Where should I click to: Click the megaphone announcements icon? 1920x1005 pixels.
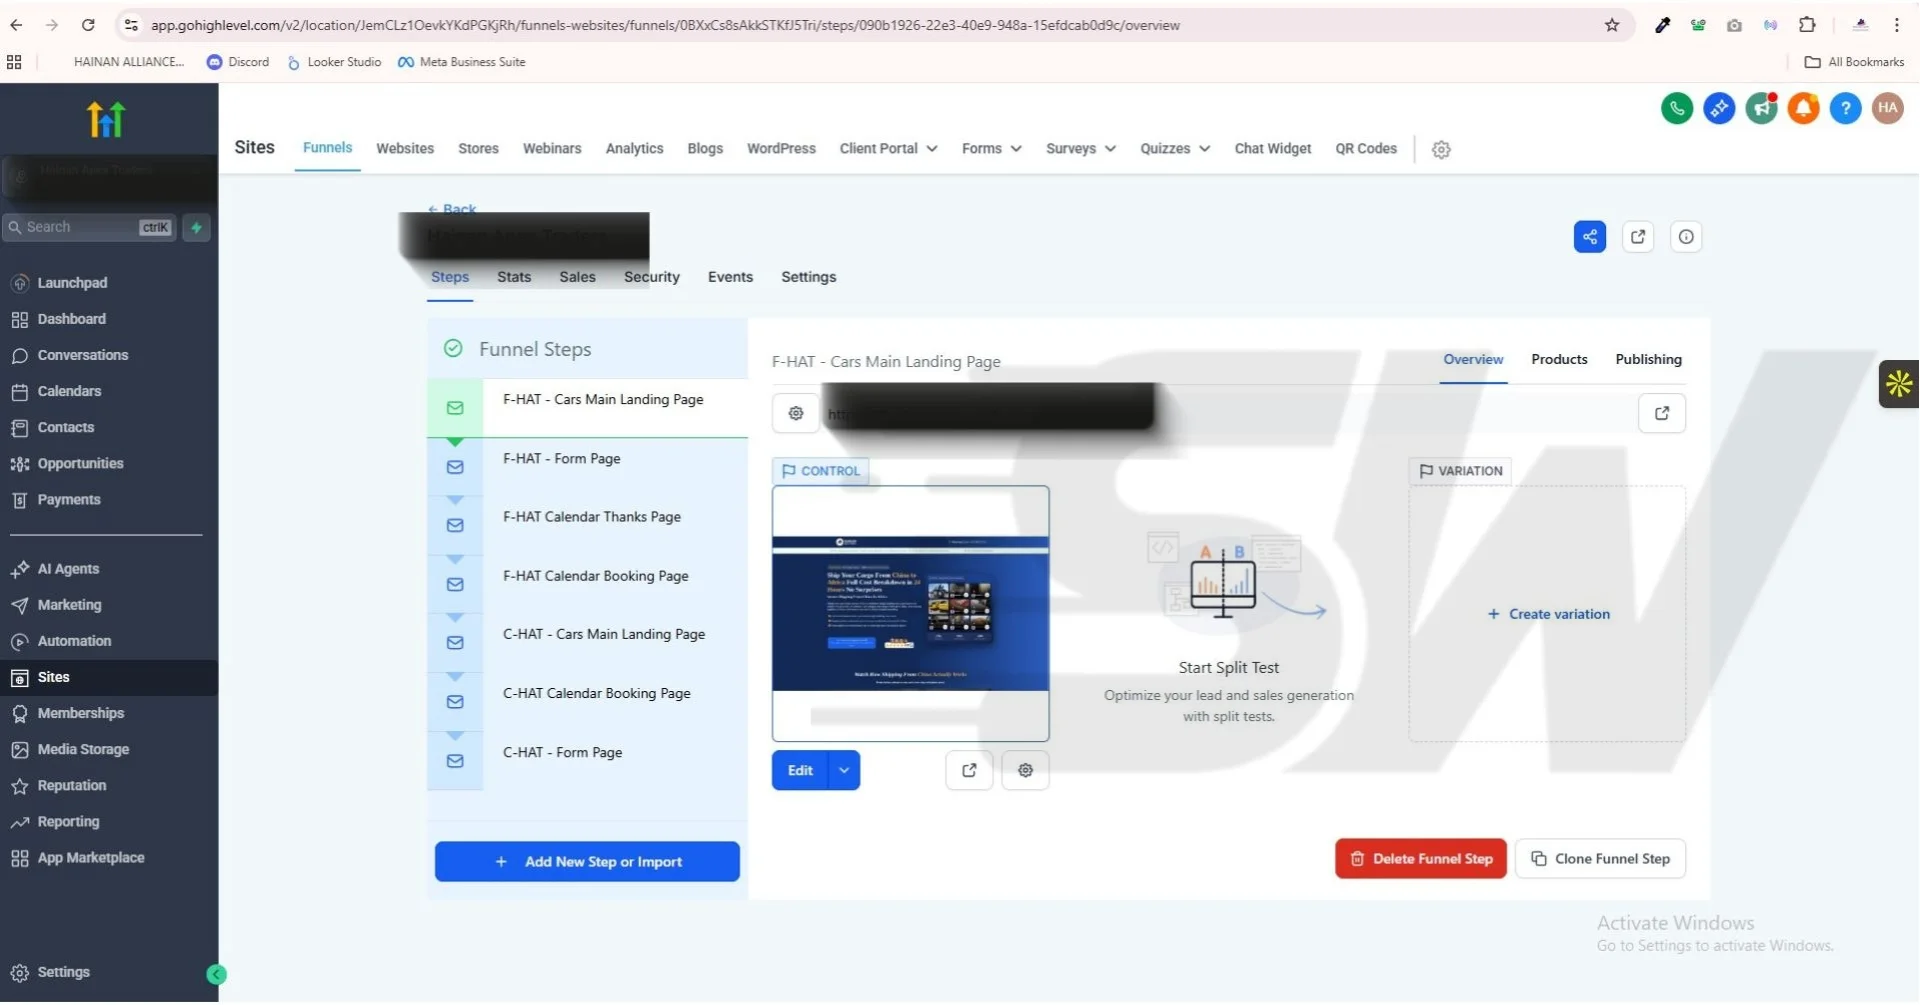coord(1761,108)
